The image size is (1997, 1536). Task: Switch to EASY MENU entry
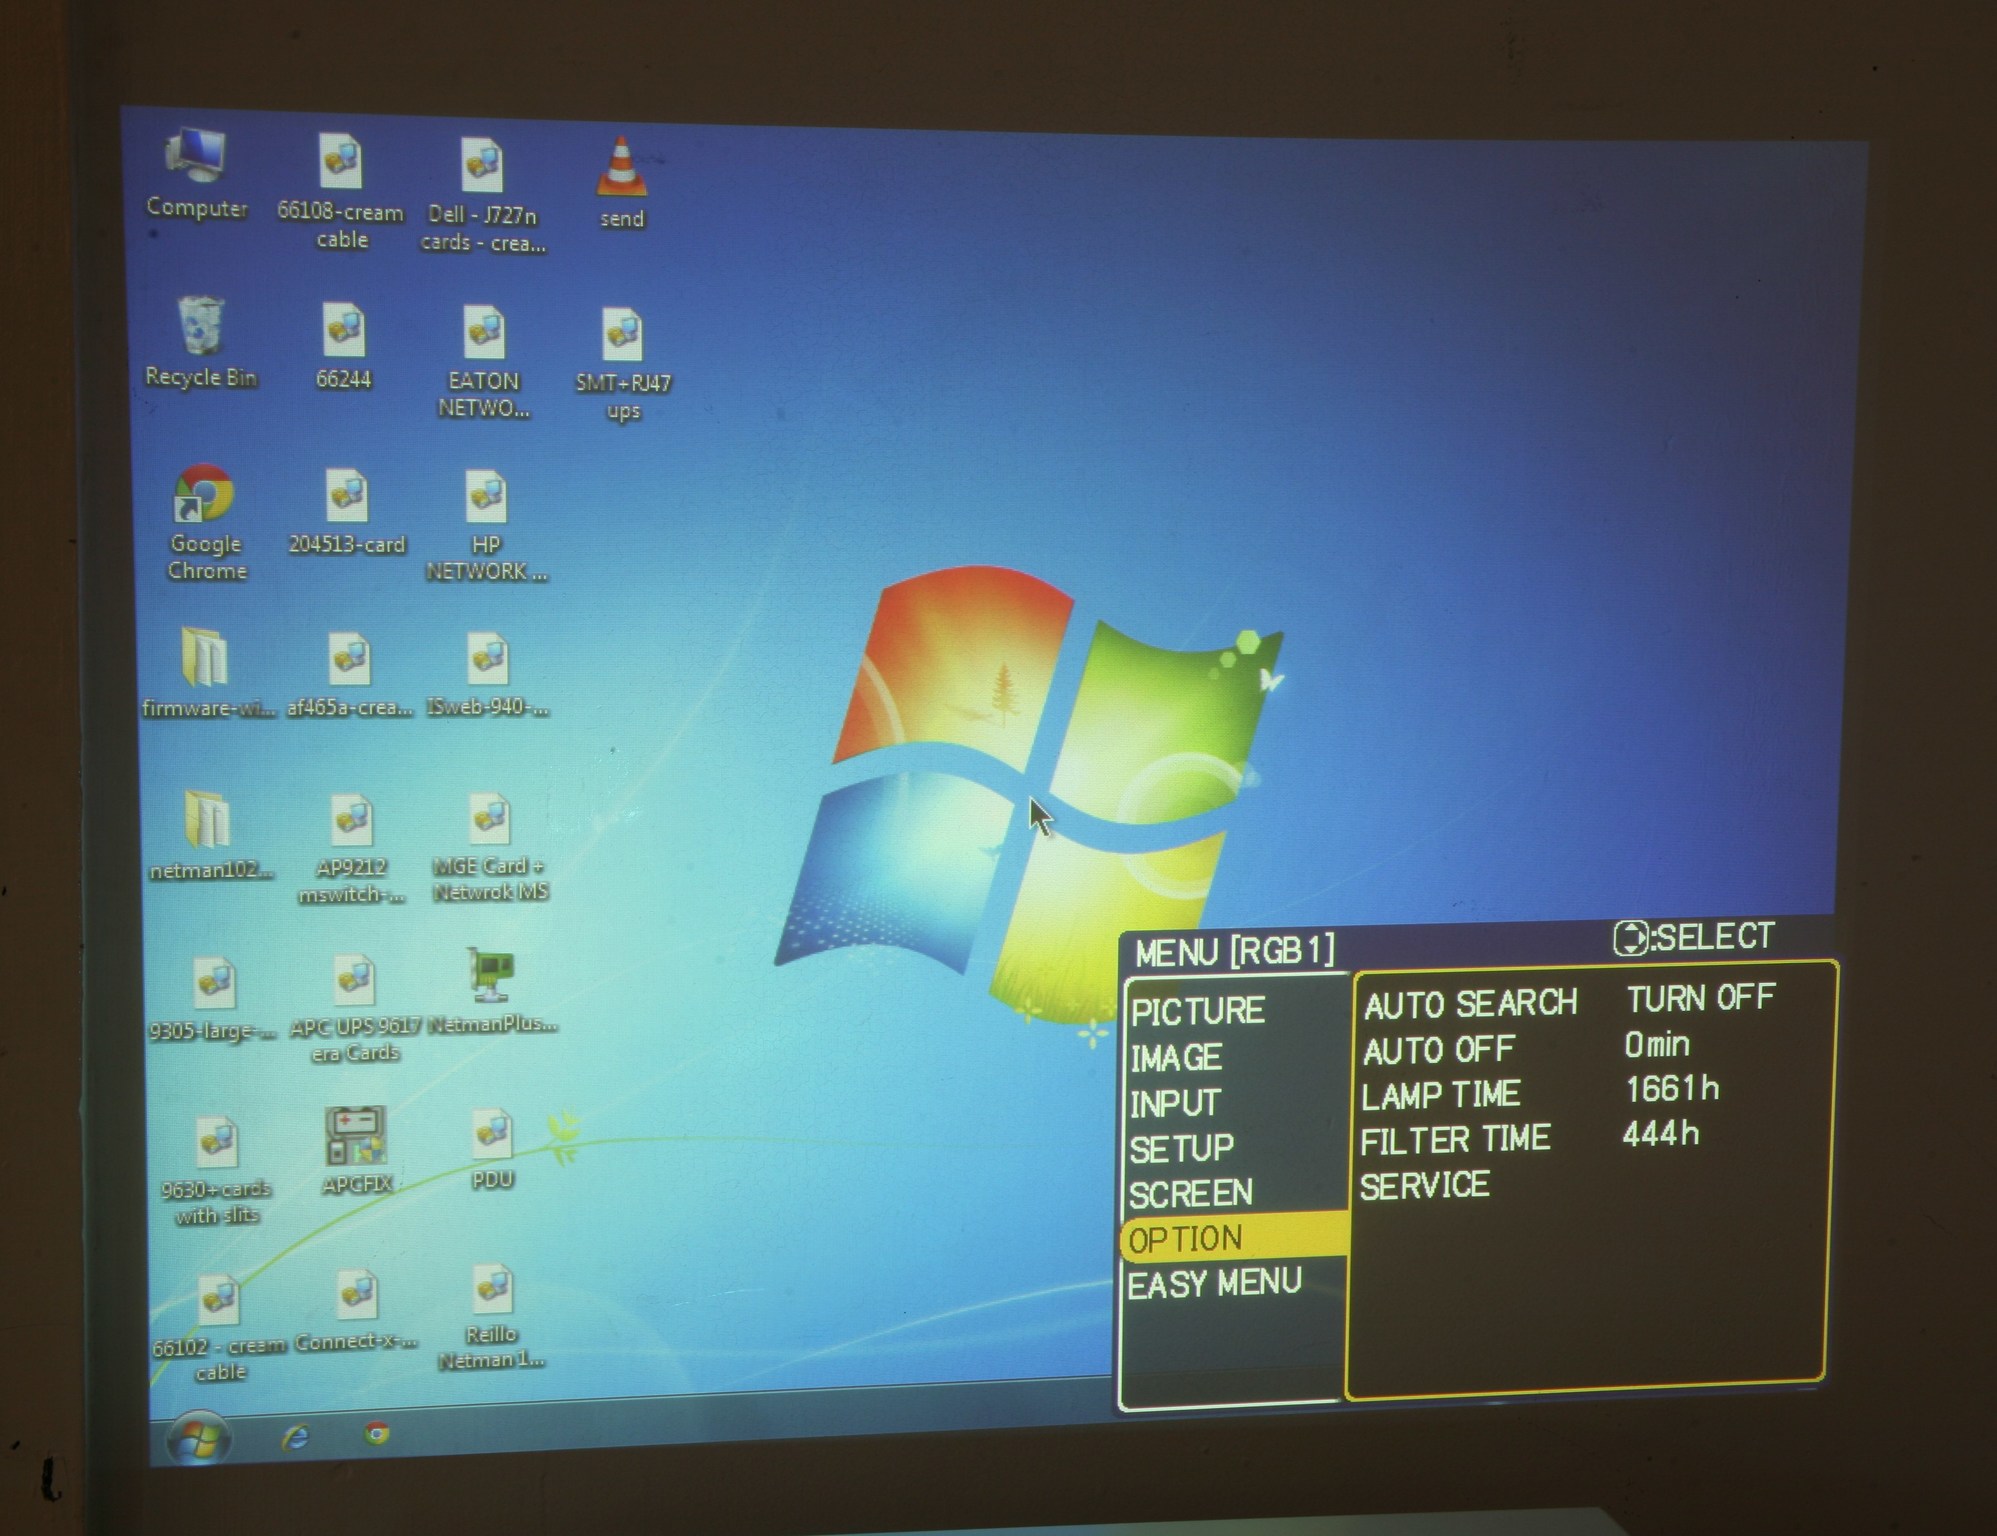pos(1215,1283)
